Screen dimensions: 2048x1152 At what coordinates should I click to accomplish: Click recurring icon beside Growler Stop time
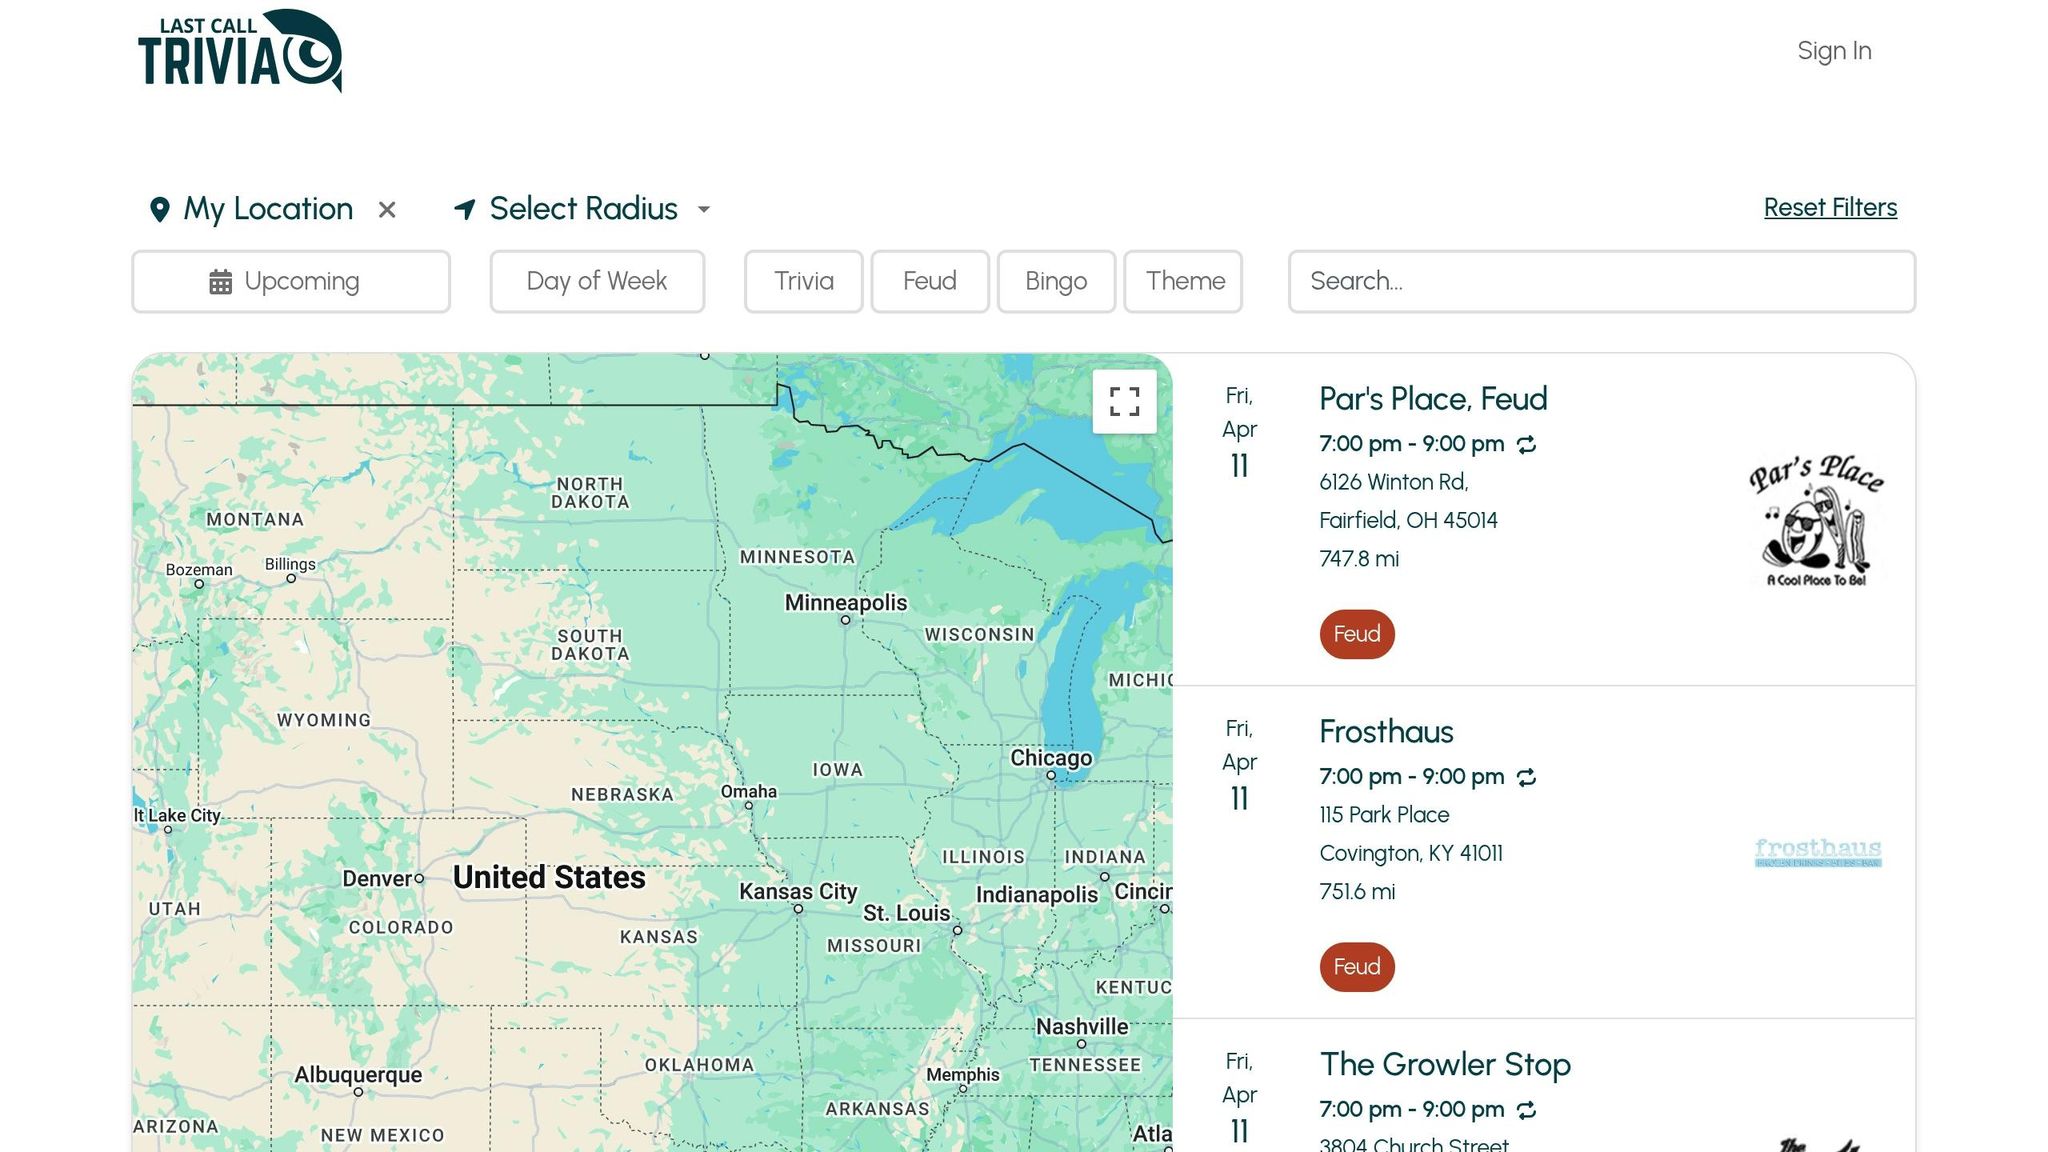coord(1526,1110)
